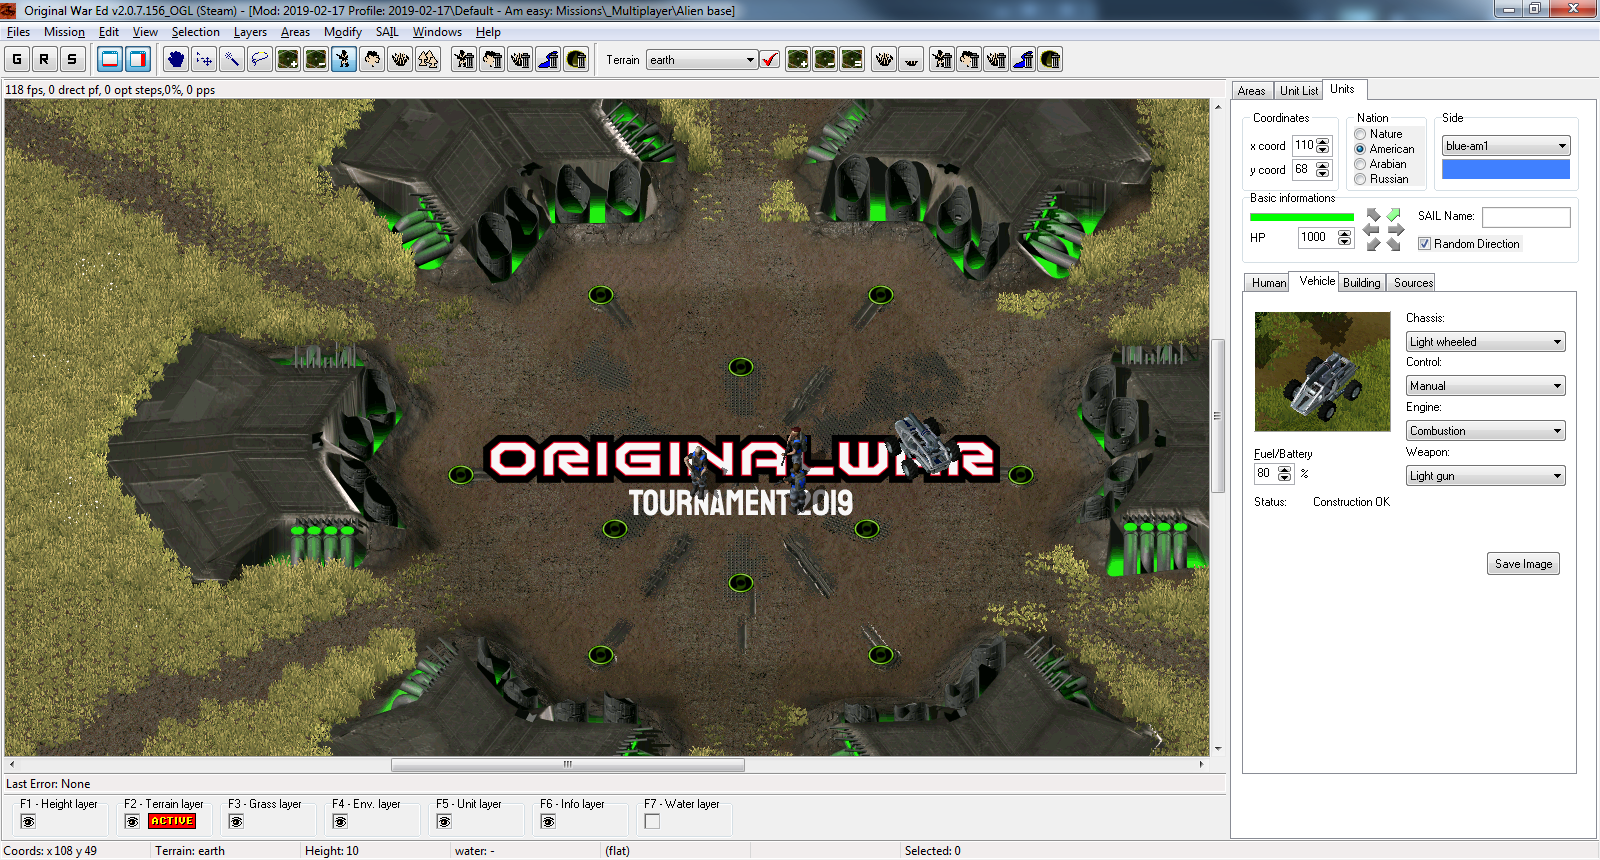Image resolution: width=1600 pixels, height=860 pixels.
Task: Click the SAIL Name input field
Action: [x=1526, y=217]
